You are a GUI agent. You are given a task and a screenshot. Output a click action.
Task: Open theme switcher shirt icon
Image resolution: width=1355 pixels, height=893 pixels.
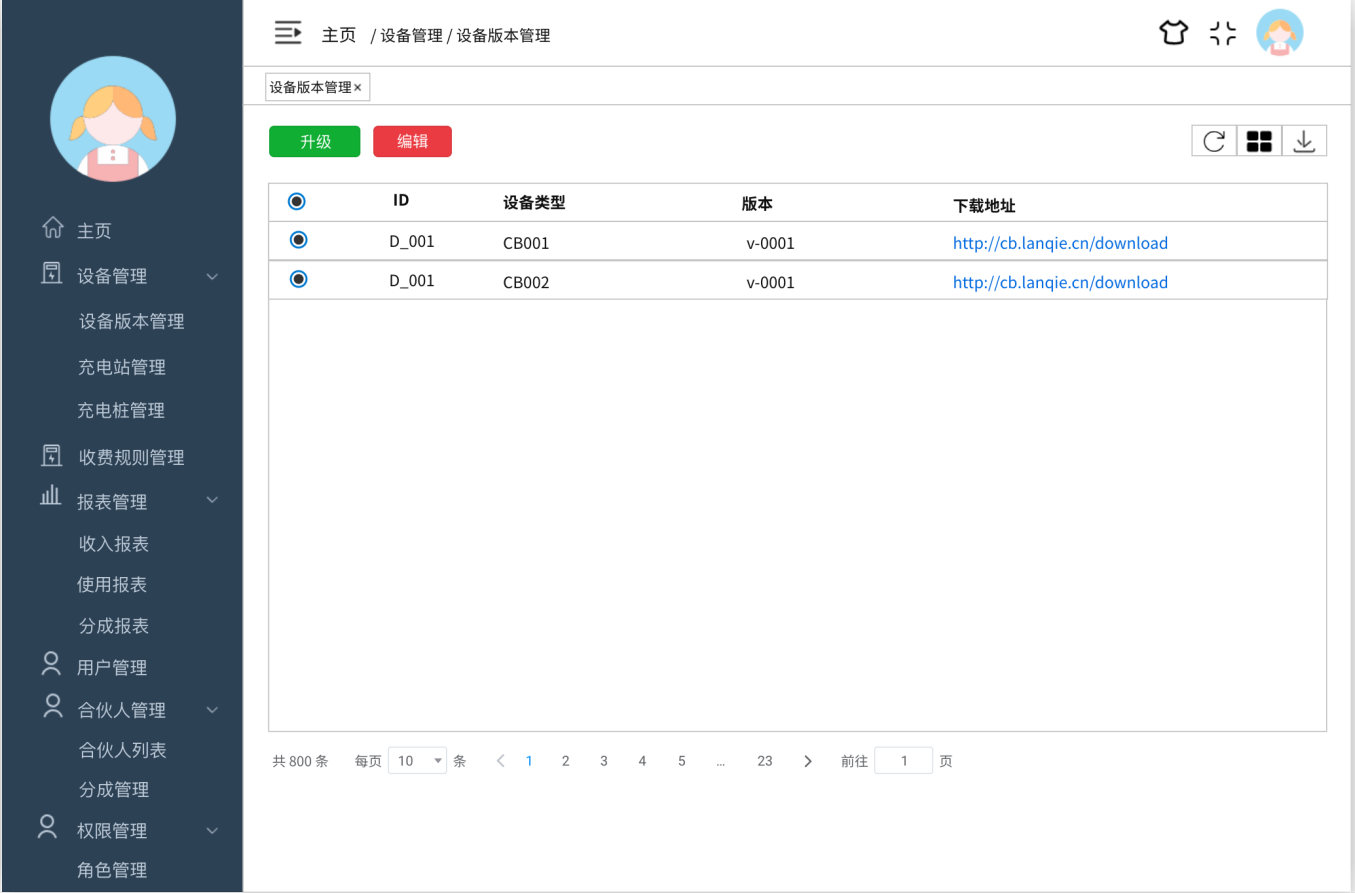pos(1173,33)
